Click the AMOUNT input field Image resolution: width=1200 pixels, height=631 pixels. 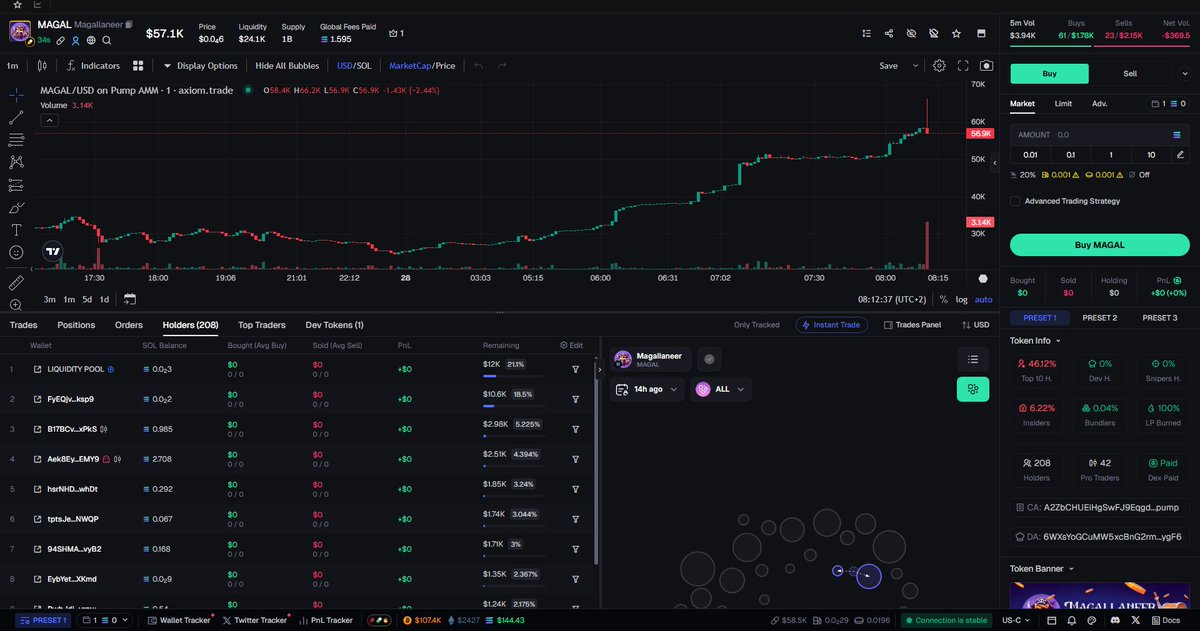[x=1099, y=134]
